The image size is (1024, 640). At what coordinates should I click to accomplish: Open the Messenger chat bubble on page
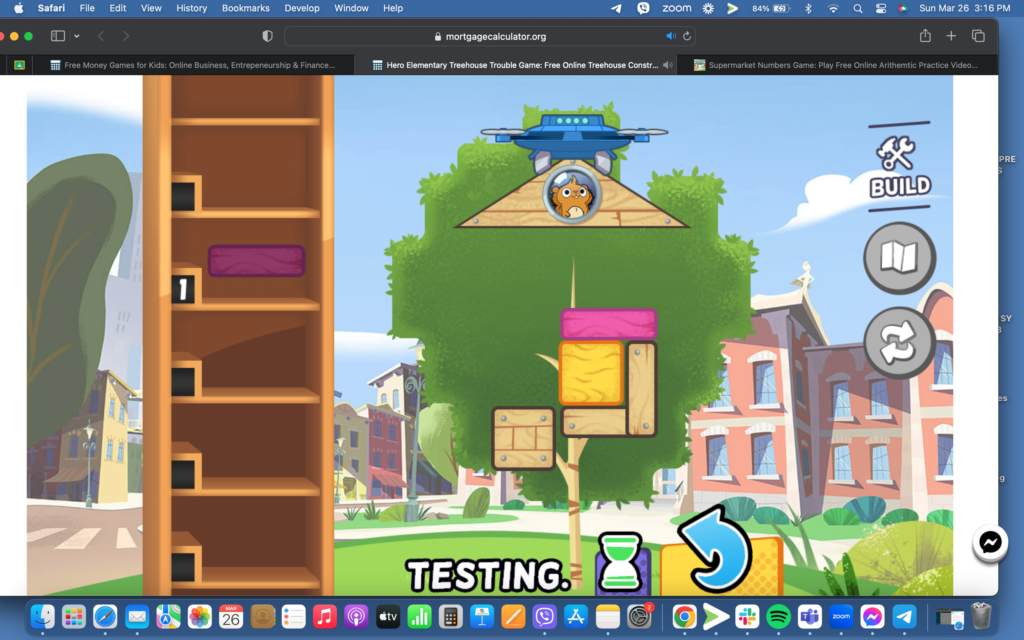click(x=990, y=542)
